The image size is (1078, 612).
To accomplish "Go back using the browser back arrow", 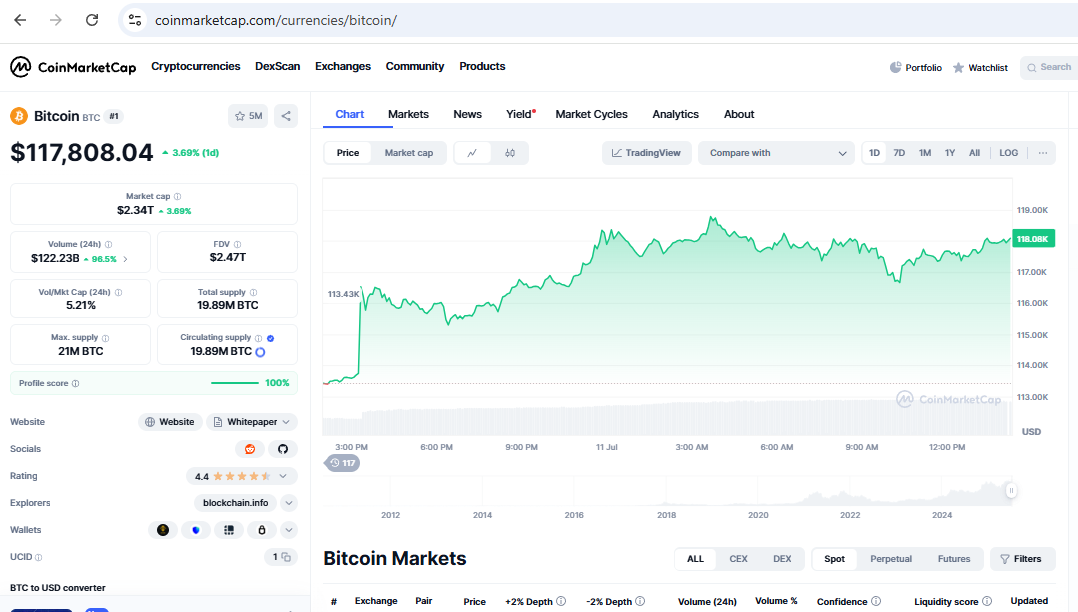I will click(20, 20).
